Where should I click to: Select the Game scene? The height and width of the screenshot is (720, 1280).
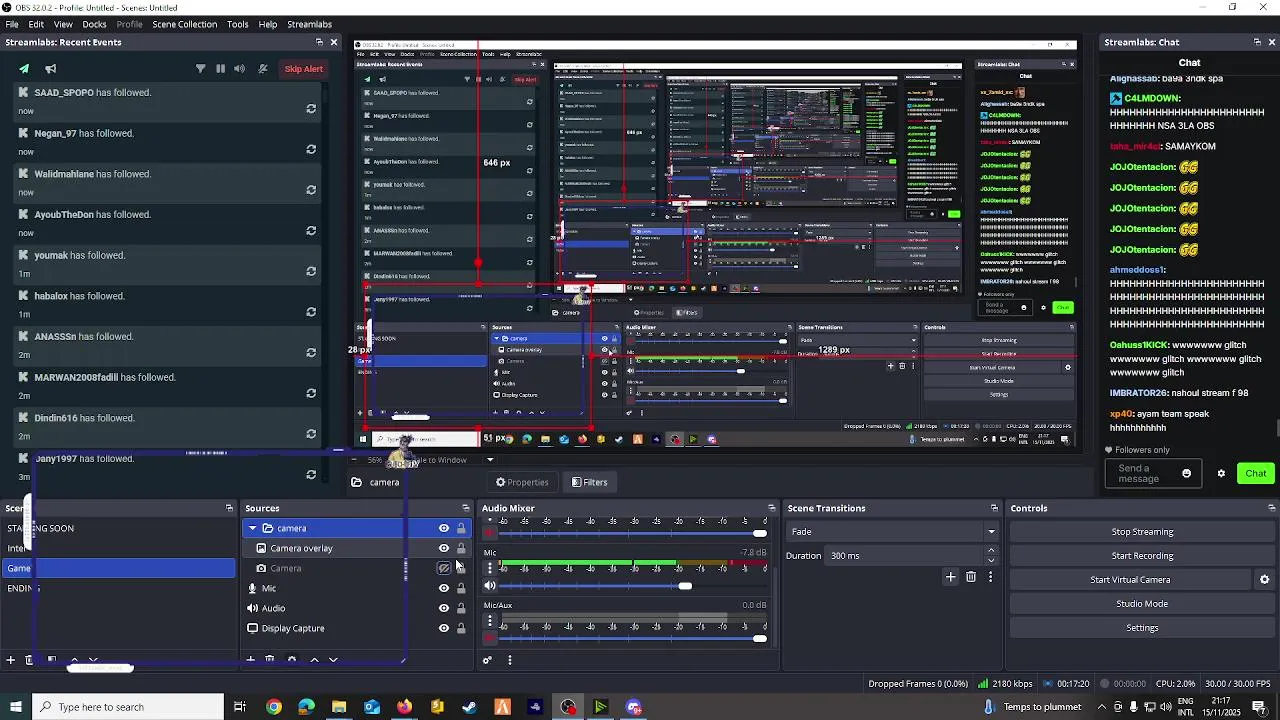click(x=118, y=568)
